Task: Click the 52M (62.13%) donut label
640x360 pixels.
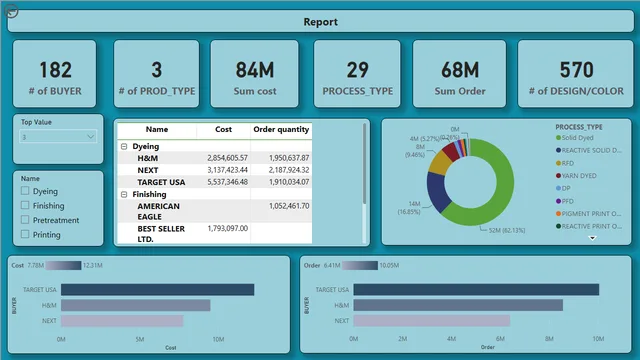Action: click(507, 230)
